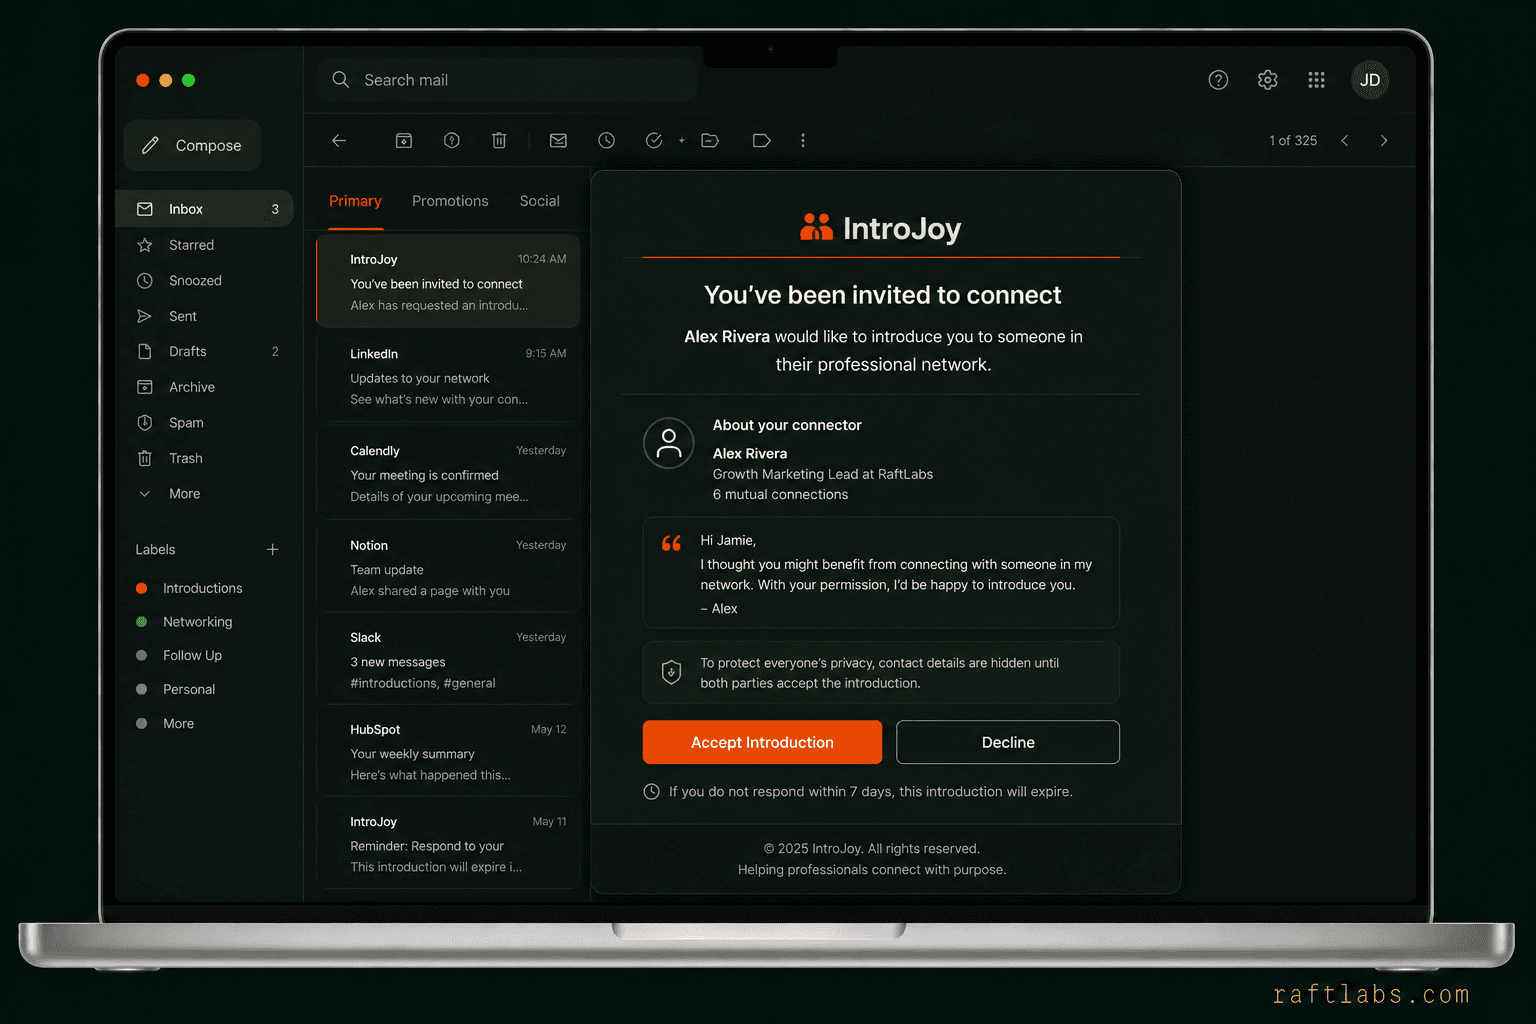The image size is (1536, 1024).
Task: Report spam using the toolbar icon
Action: [452, 141]
